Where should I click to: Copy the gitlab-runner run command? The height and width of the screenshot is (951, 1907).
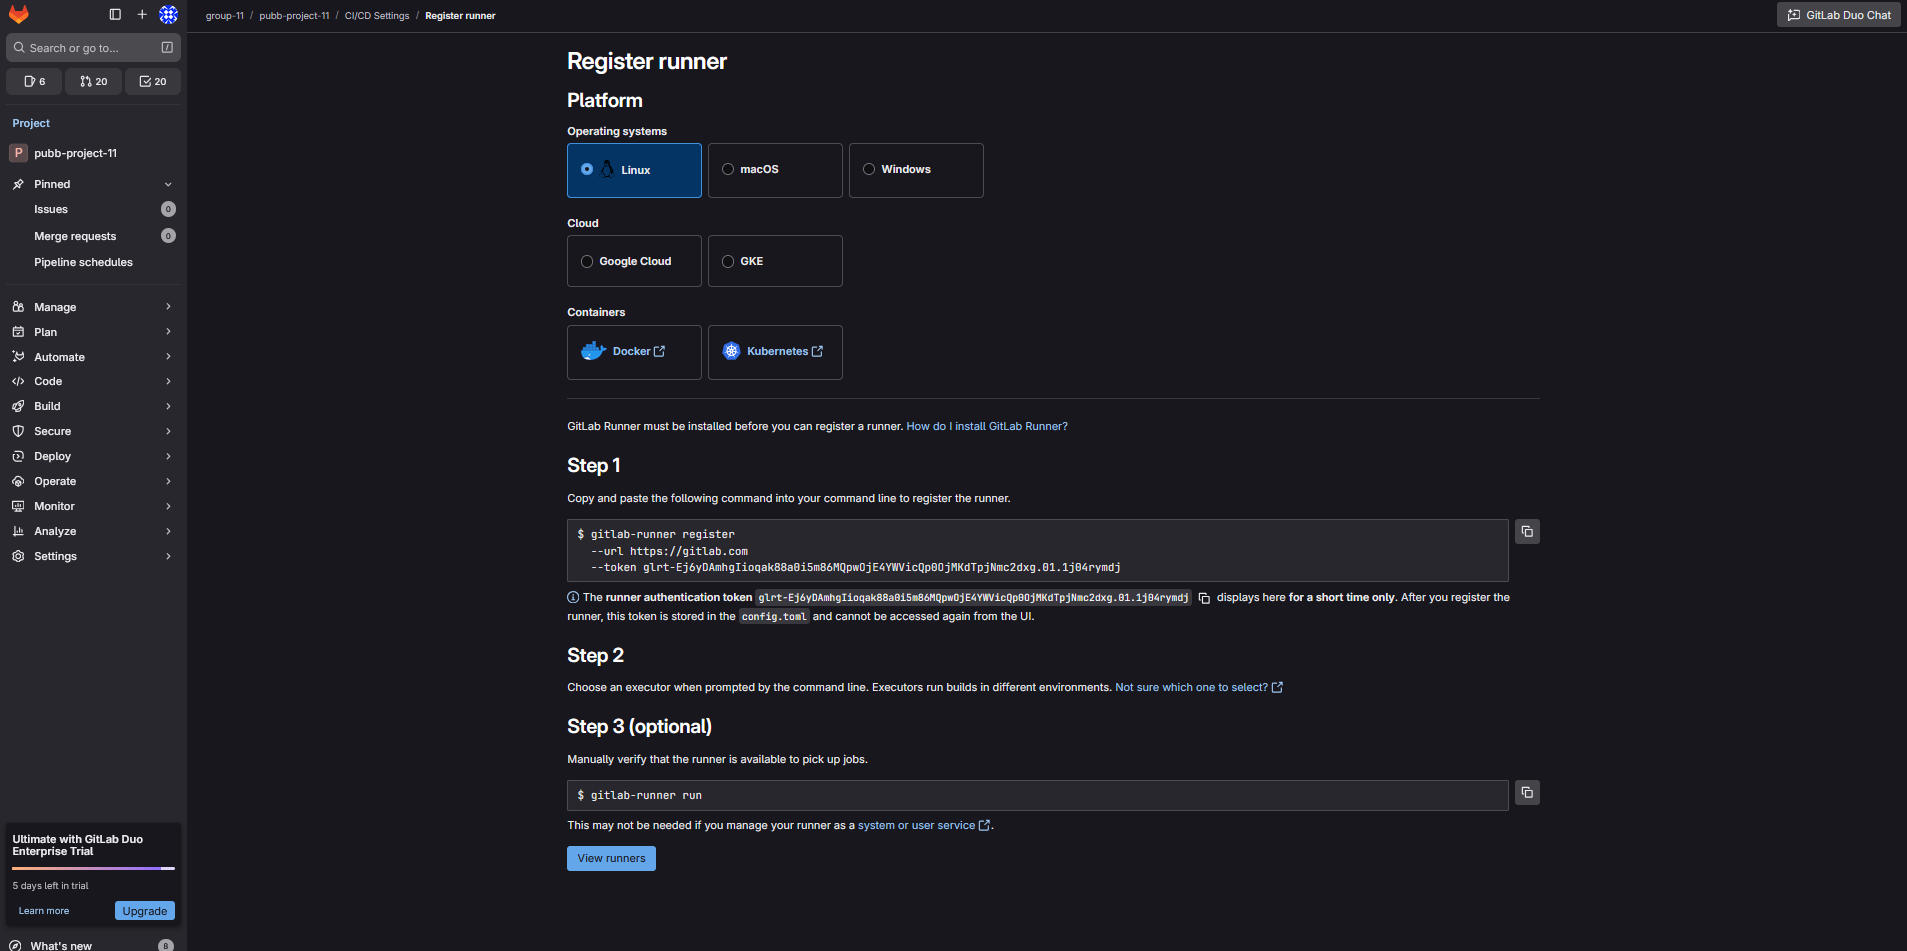pyautogui.click(x=1526, y=793)
